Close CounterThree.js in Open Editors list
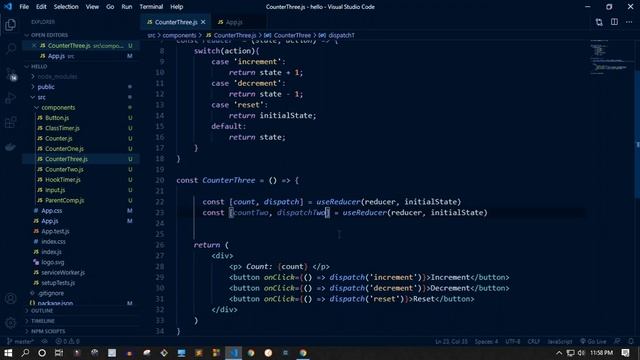Screen dimensions: 640x360 (x=34, y=46)
